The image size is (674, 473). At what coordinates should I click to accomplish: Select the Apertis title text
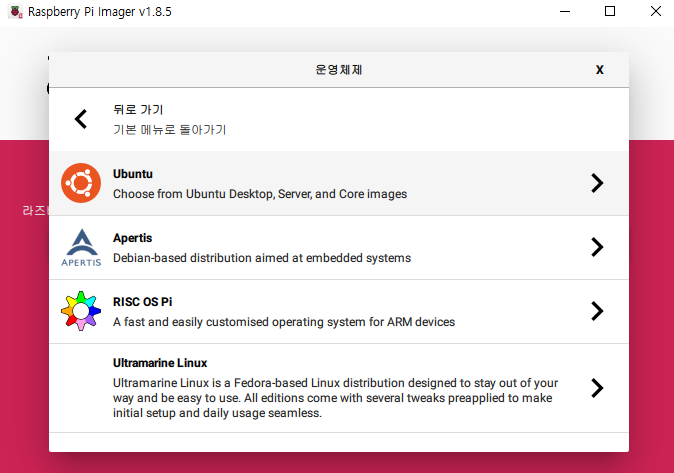pyautogui.click(x=132, y=238)
